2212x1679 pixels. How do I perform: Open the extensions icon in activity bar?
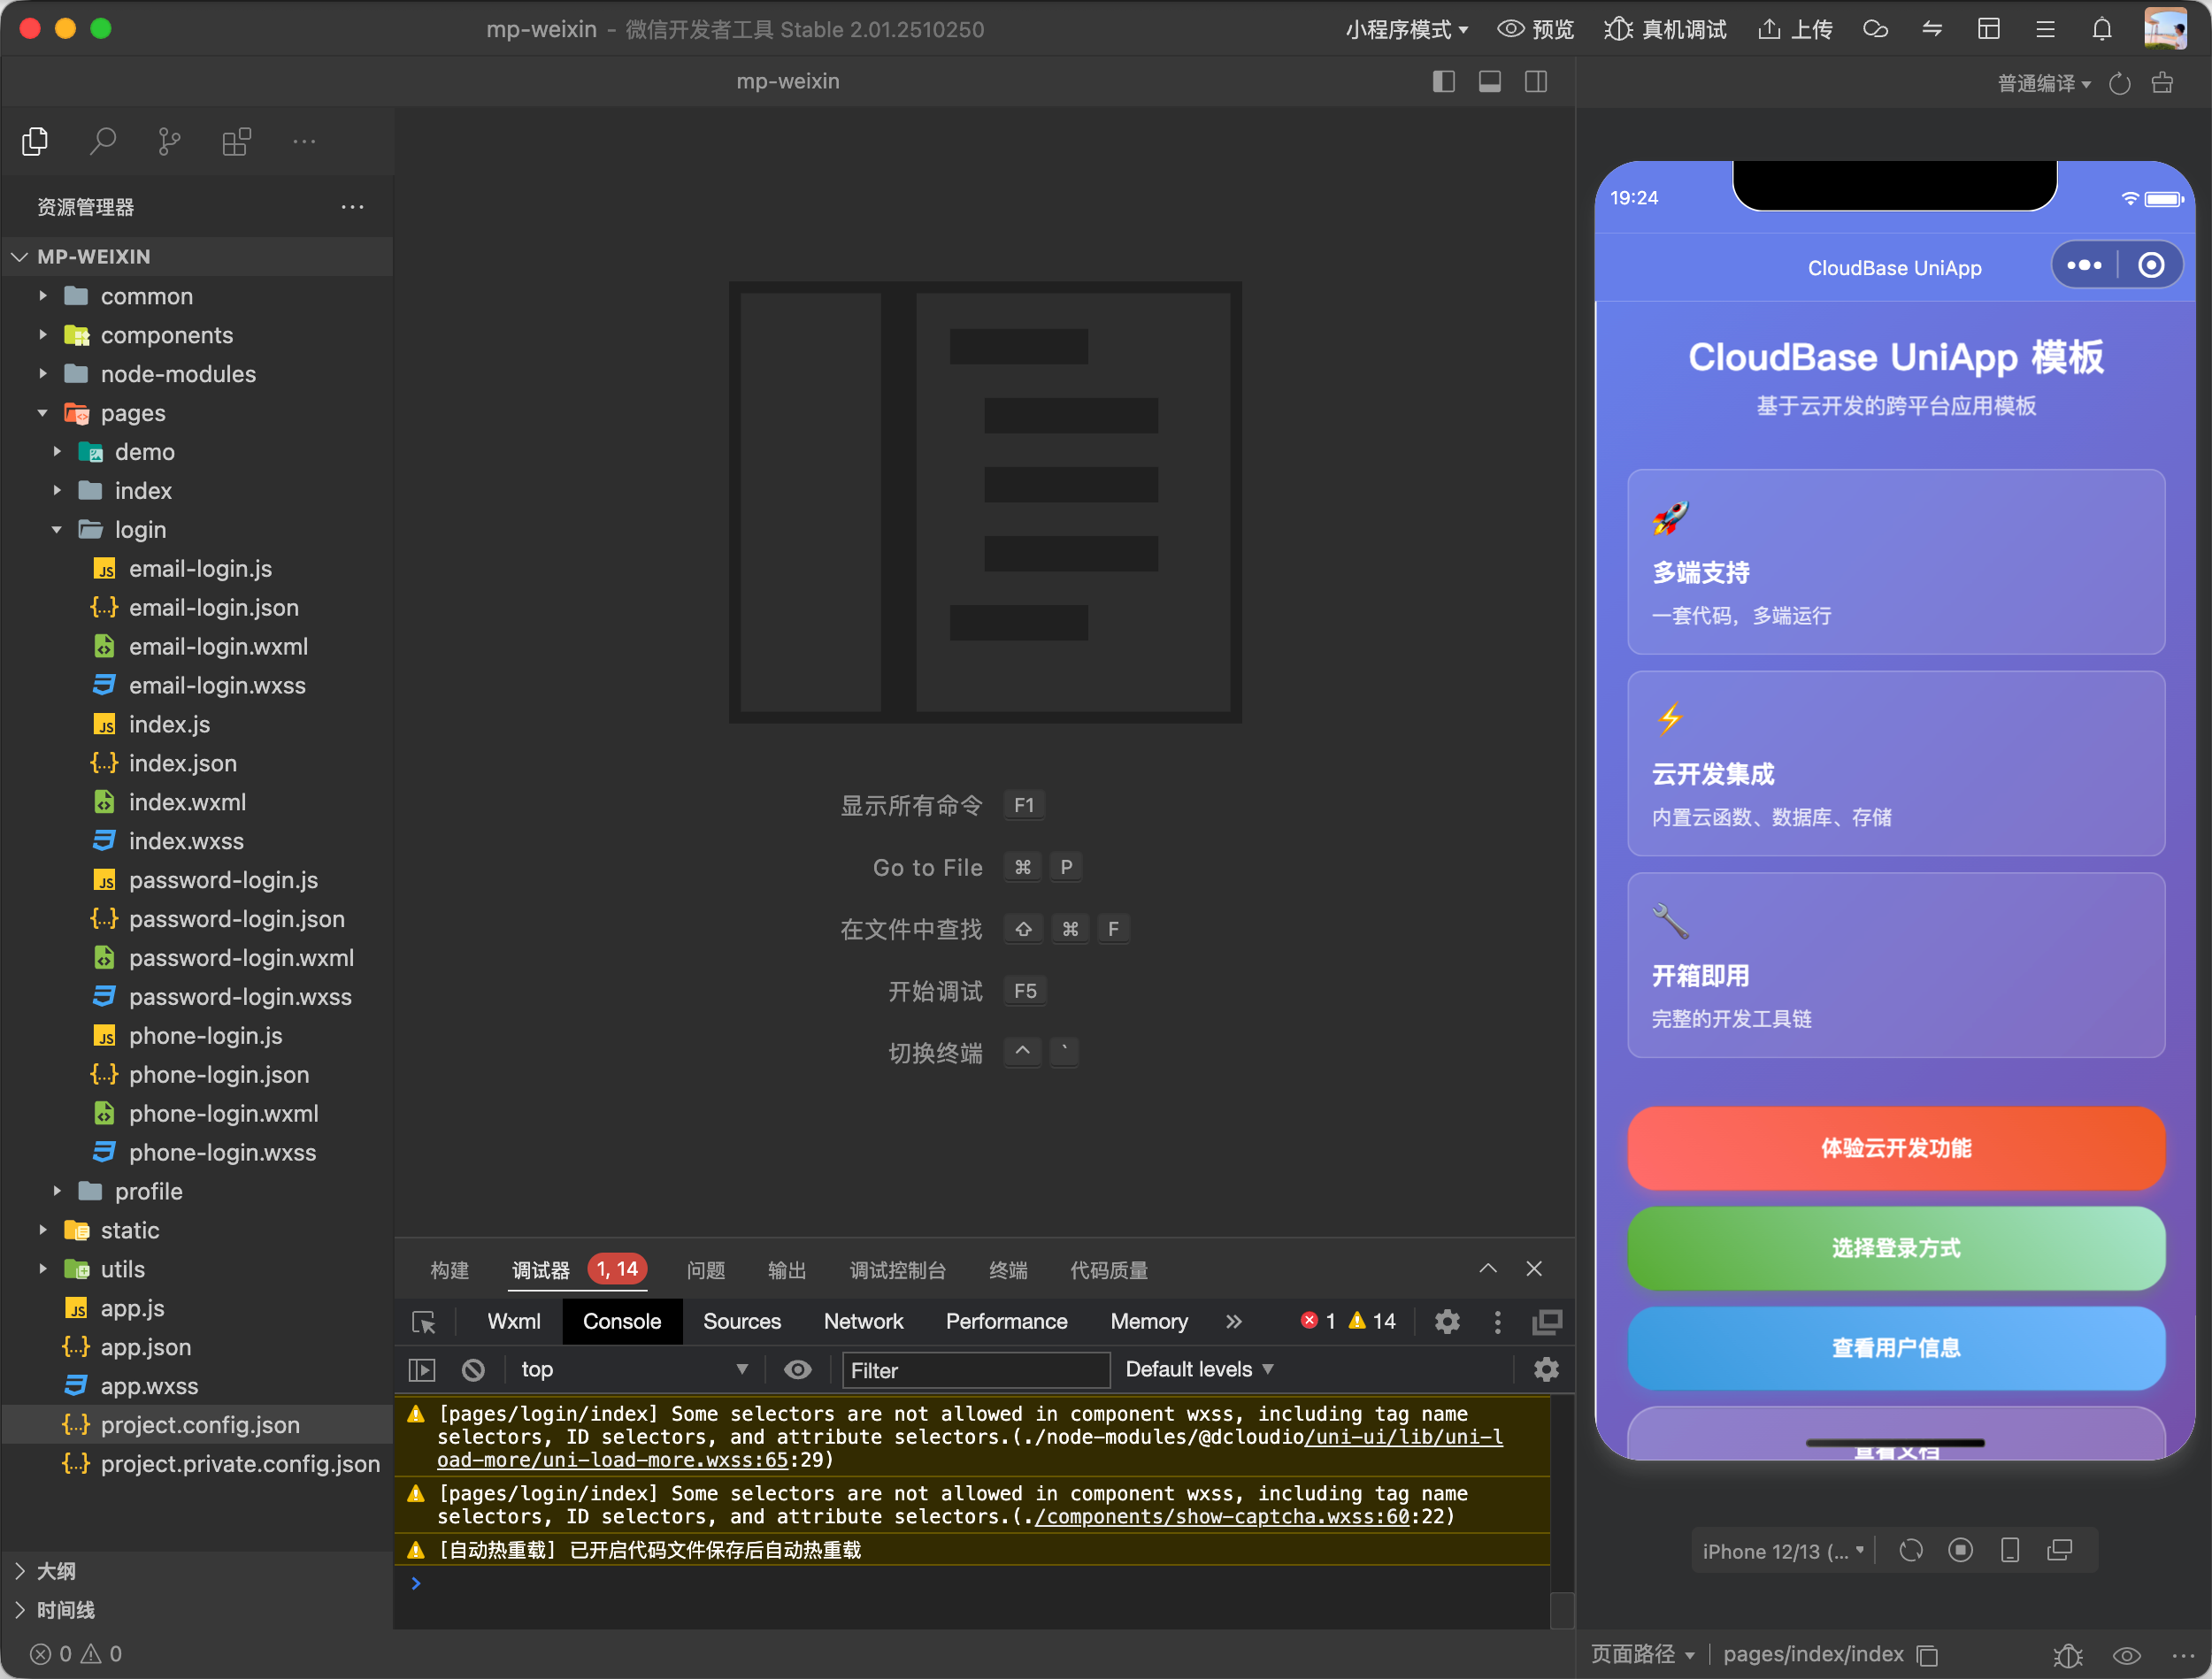[236, 142]
